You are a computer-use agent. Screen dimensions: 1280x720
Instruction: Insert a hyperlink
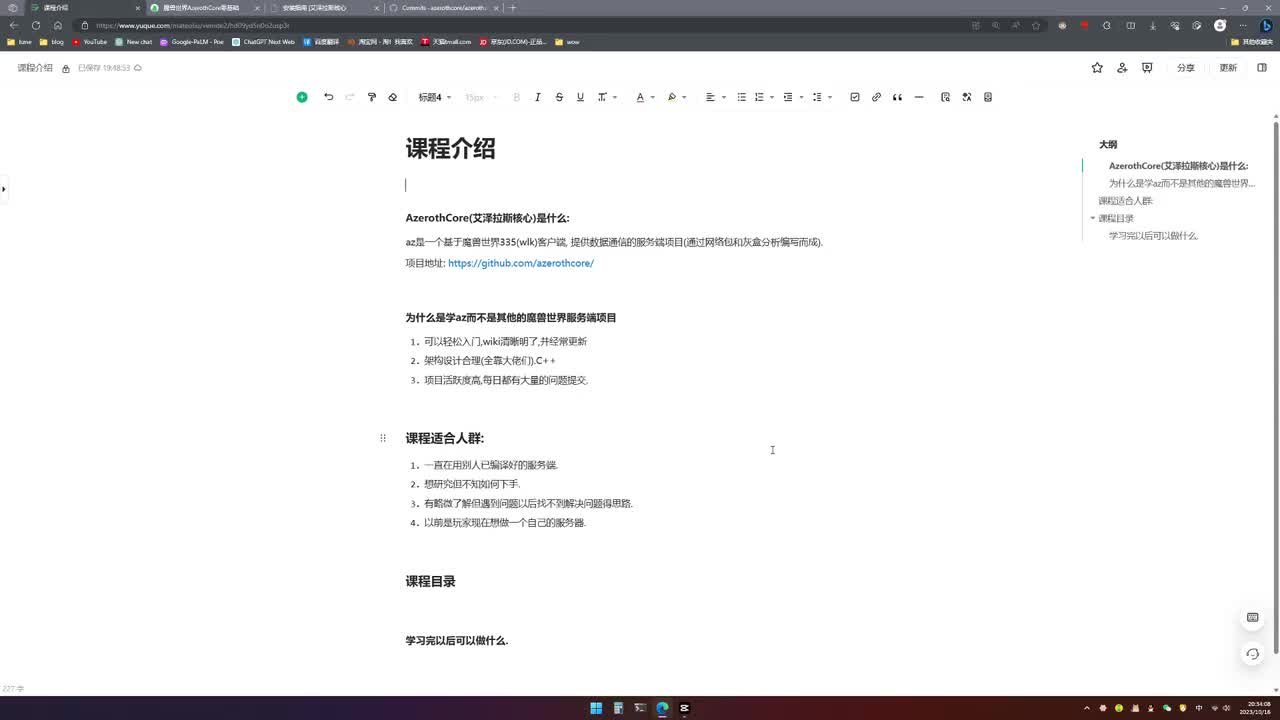[876, 97]
